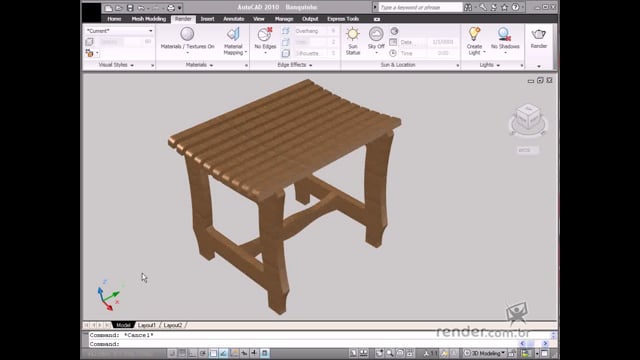Viewport: 640px width, 360px height.
Task: Toggle Quick Properties in status bar
Action: 264,353
